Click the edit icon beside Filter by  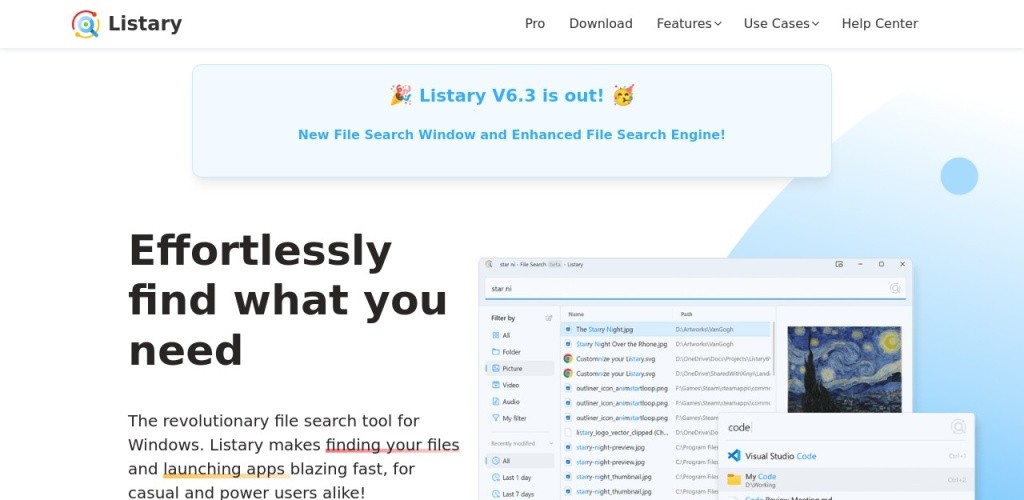click(548, 318)
